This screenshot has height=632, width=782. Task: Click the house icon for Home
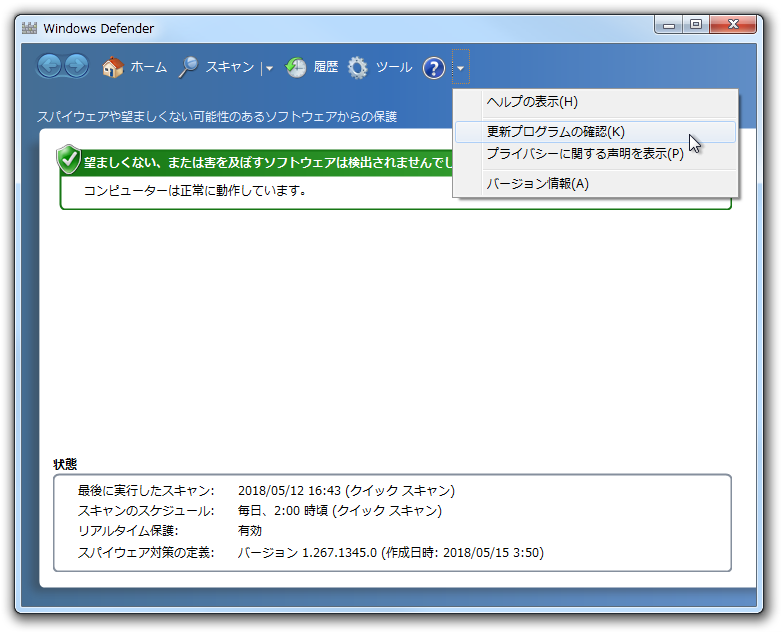tap(113, 67)
